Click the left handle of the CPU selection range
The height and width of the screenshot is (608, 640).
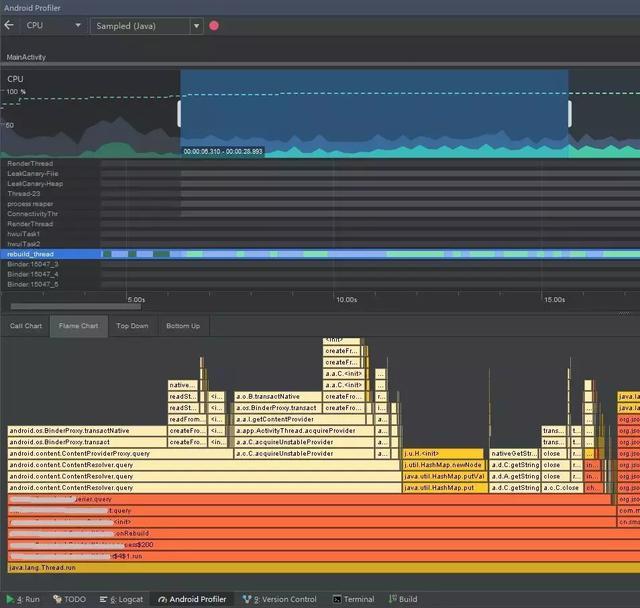point(179,114)
